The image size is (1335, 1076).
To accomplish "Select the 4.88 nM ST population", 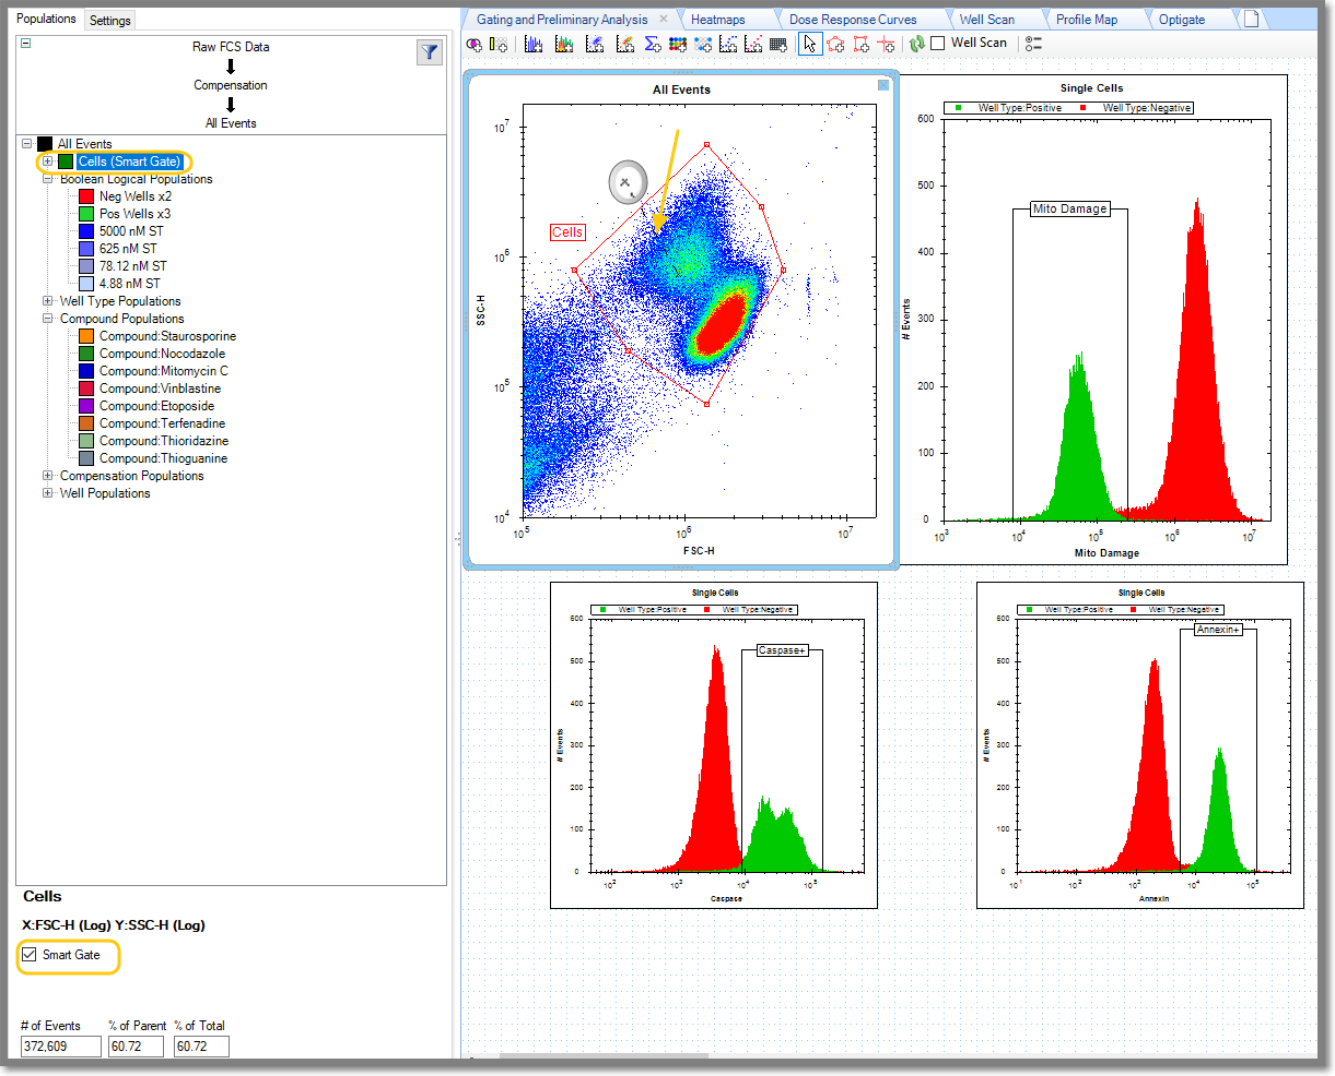I will pos(129,284).
